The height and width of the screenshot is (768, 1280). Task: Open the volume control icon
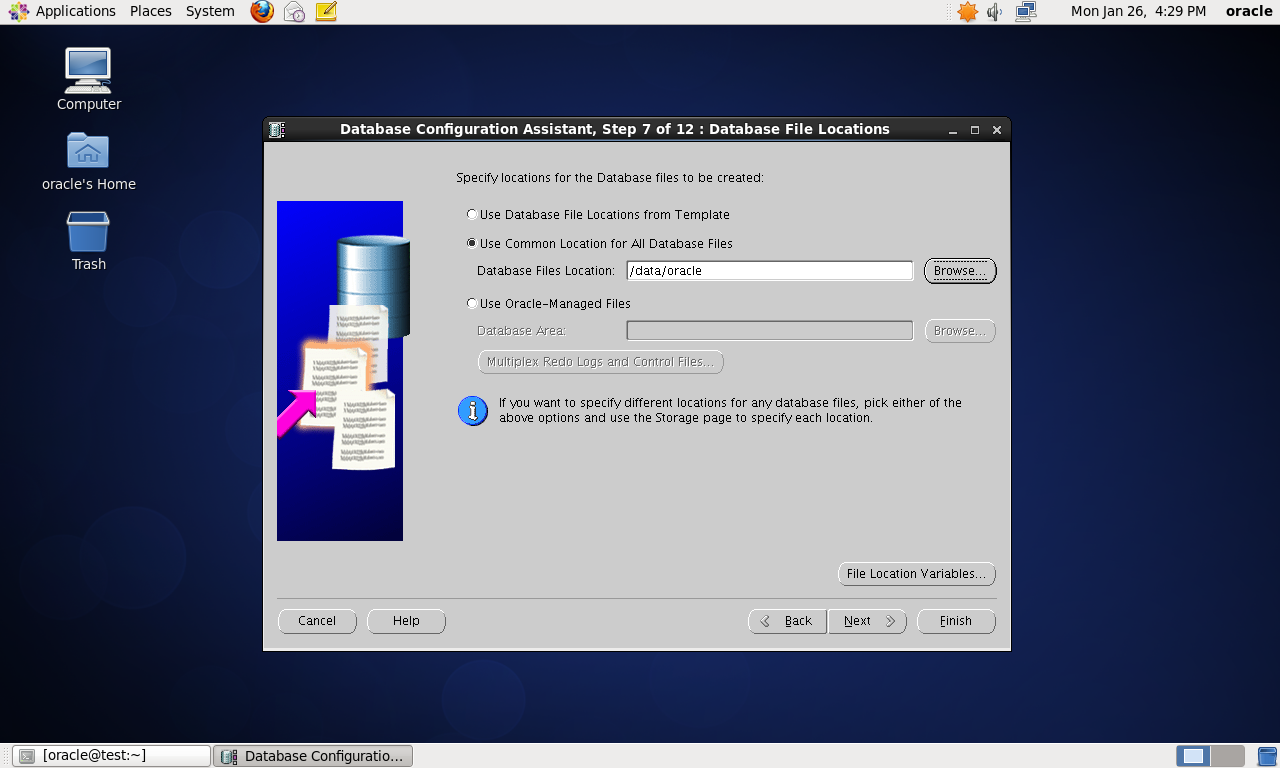click(x=995, y=12)
